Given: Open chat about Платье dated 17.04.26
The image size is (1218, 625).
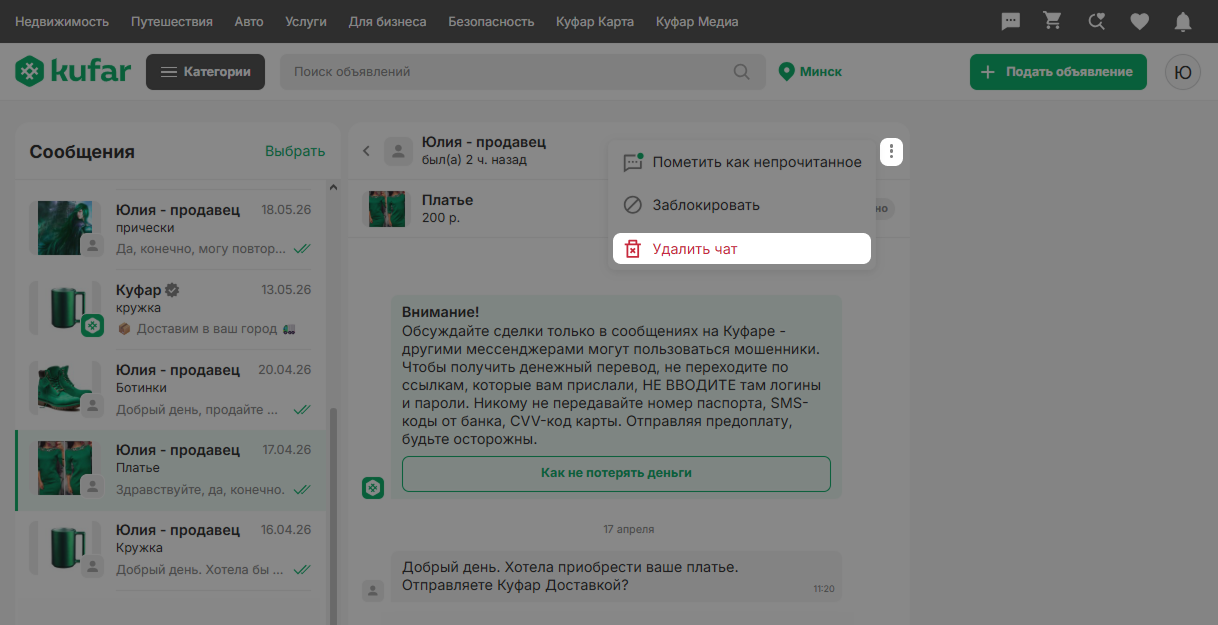Looking at the screenshot, I should (x=171, y=470).
